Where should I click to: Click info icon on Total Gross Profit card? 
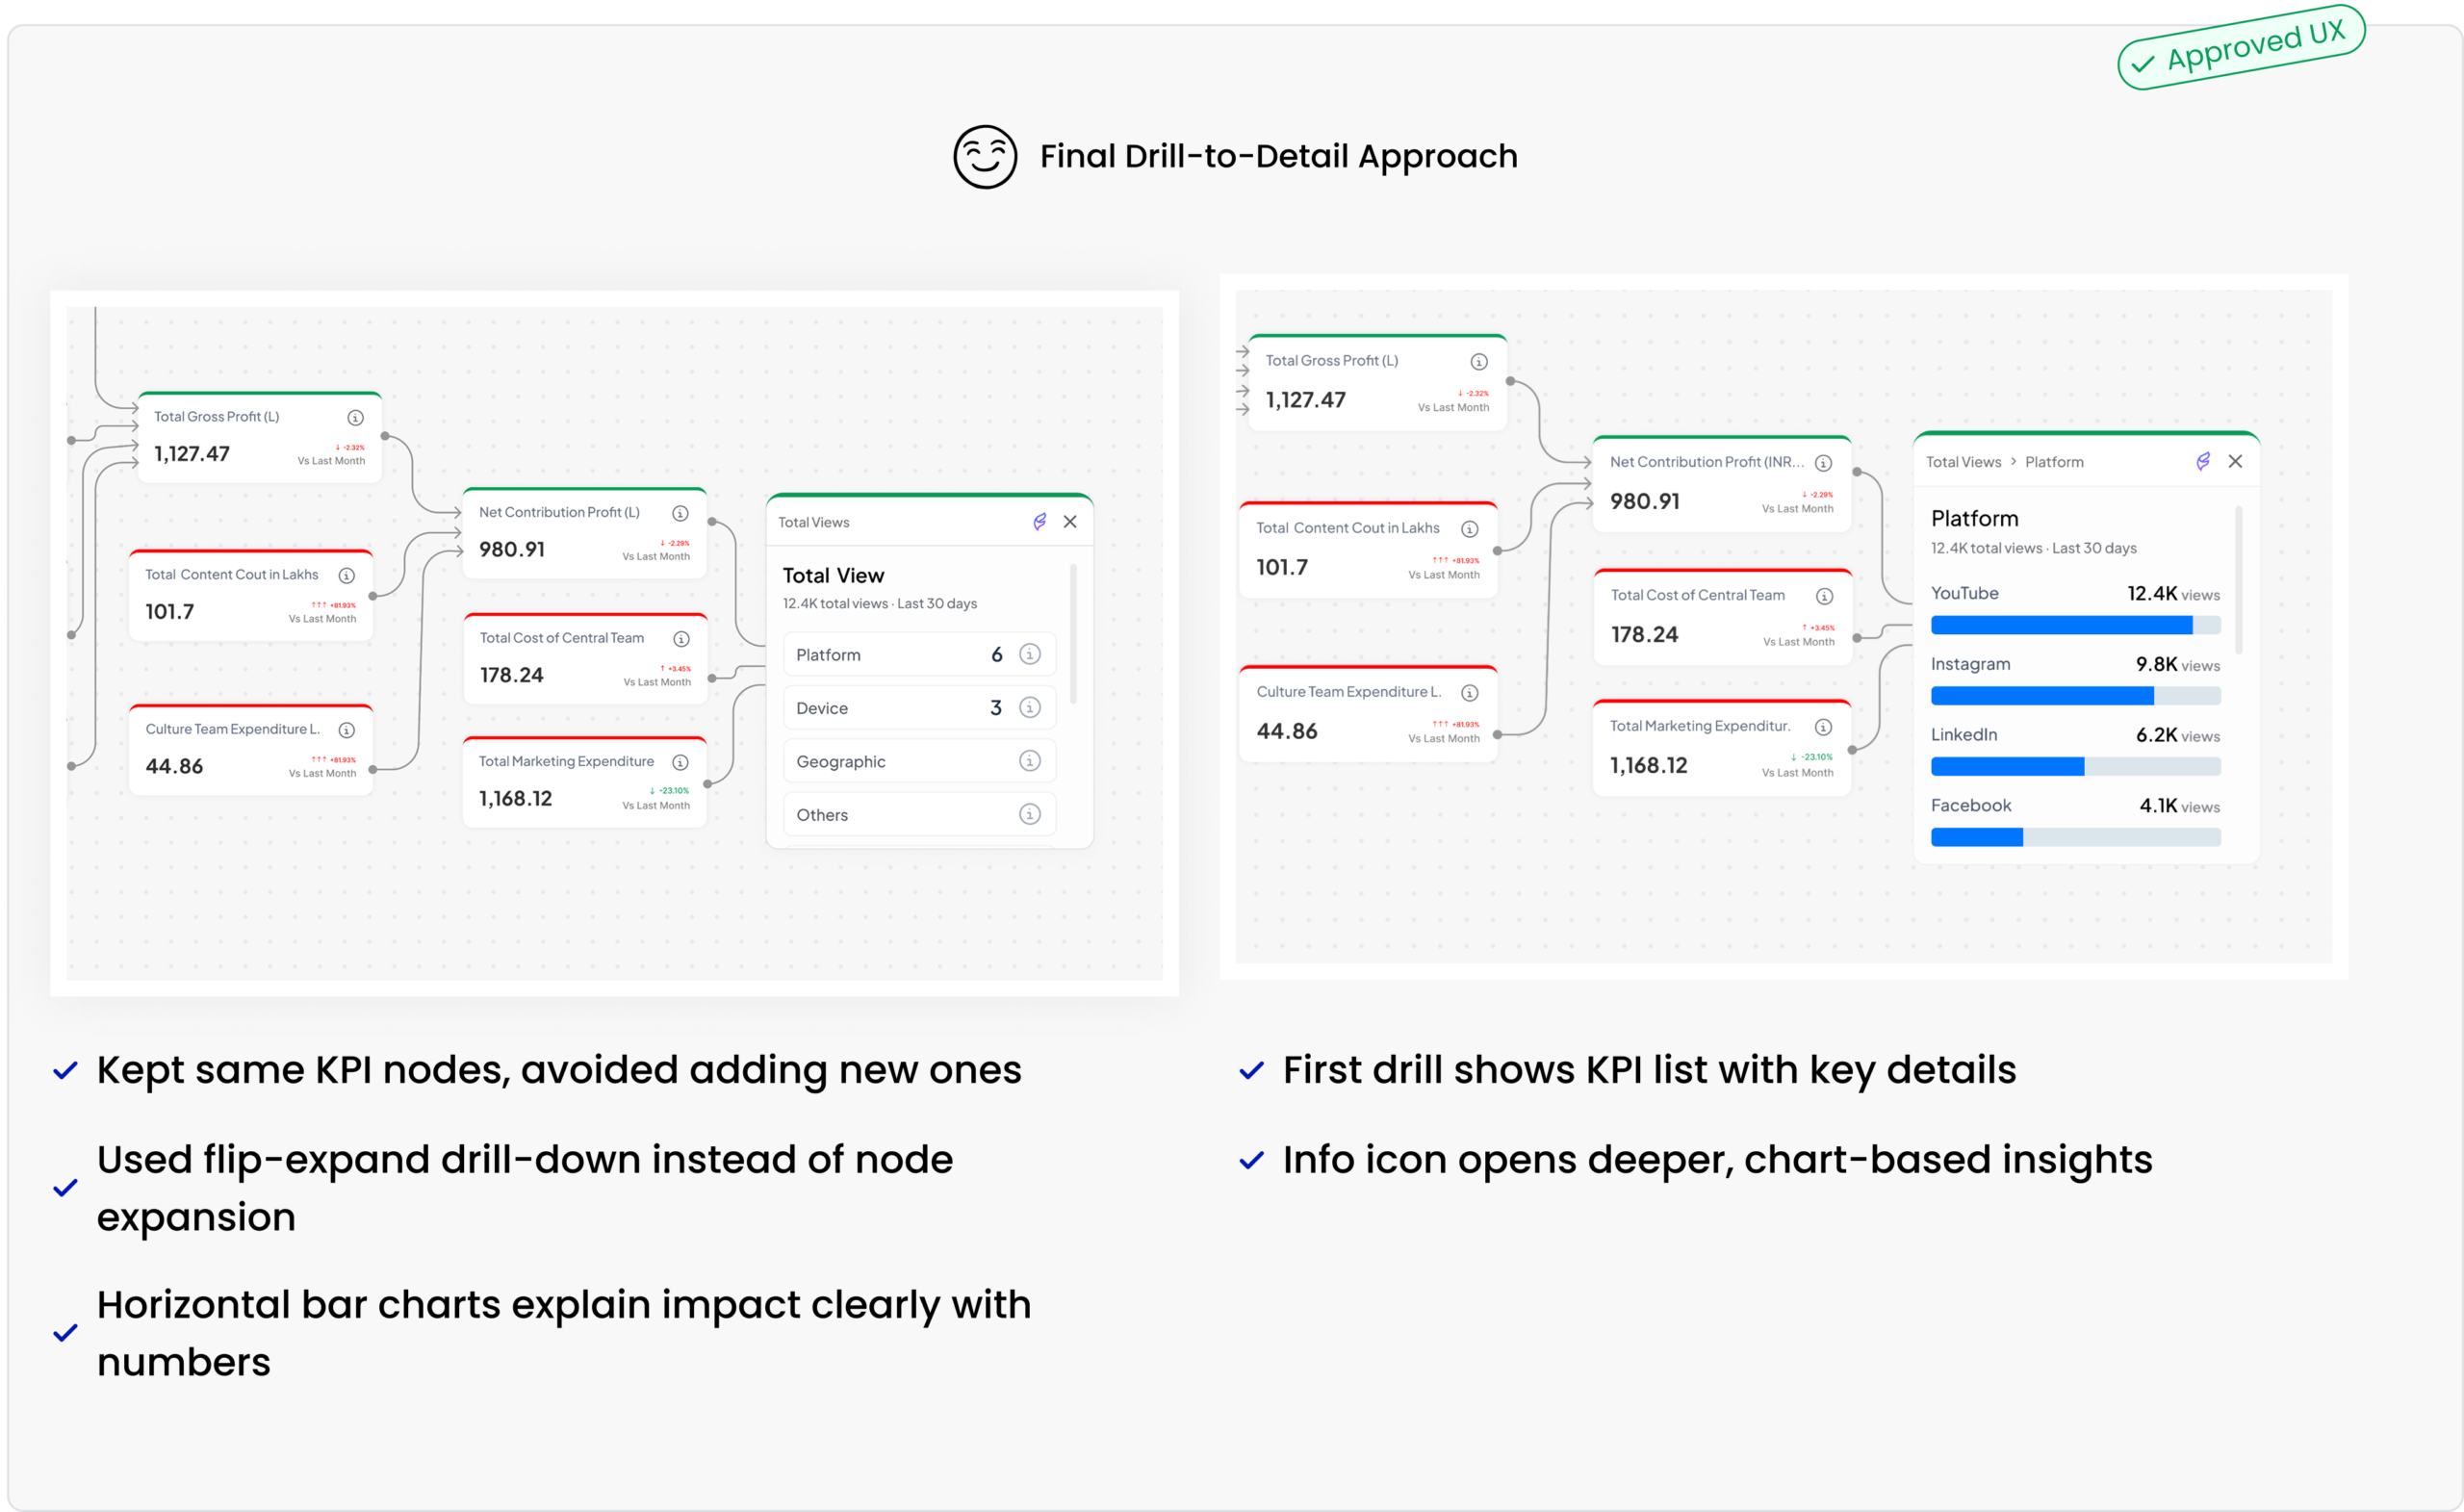[355, 418]
